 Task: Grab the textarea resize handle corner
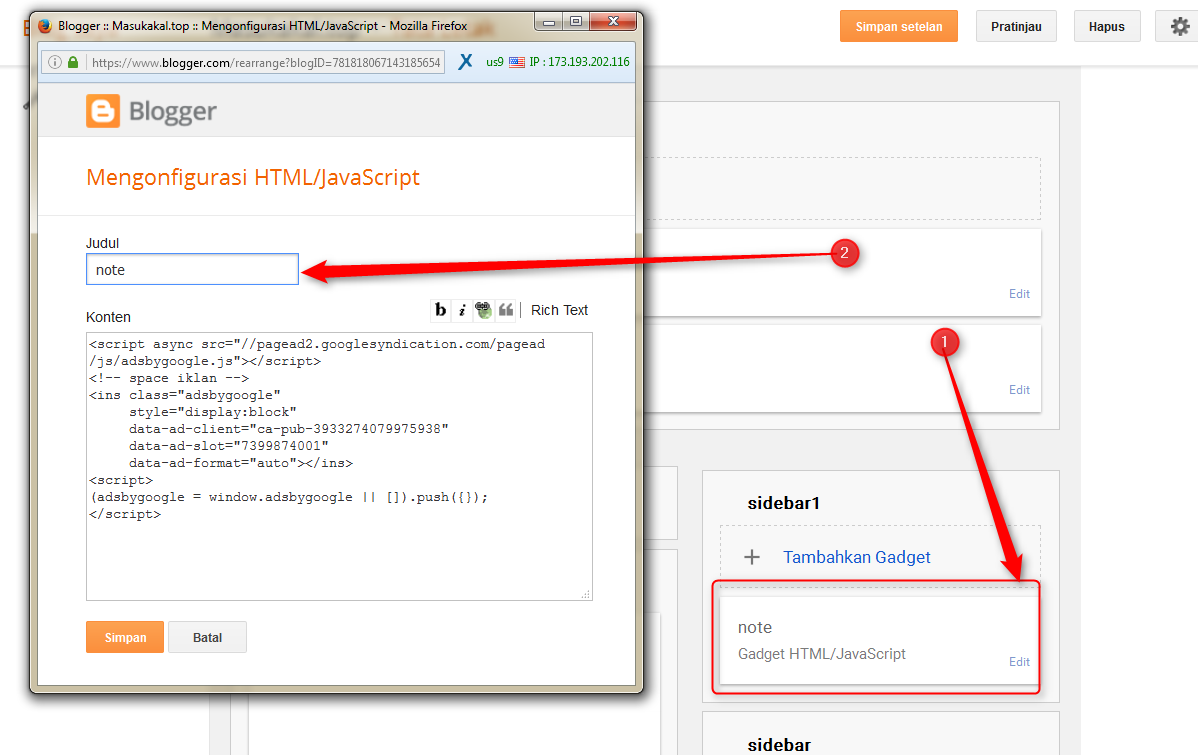click(x=586, y=594)
